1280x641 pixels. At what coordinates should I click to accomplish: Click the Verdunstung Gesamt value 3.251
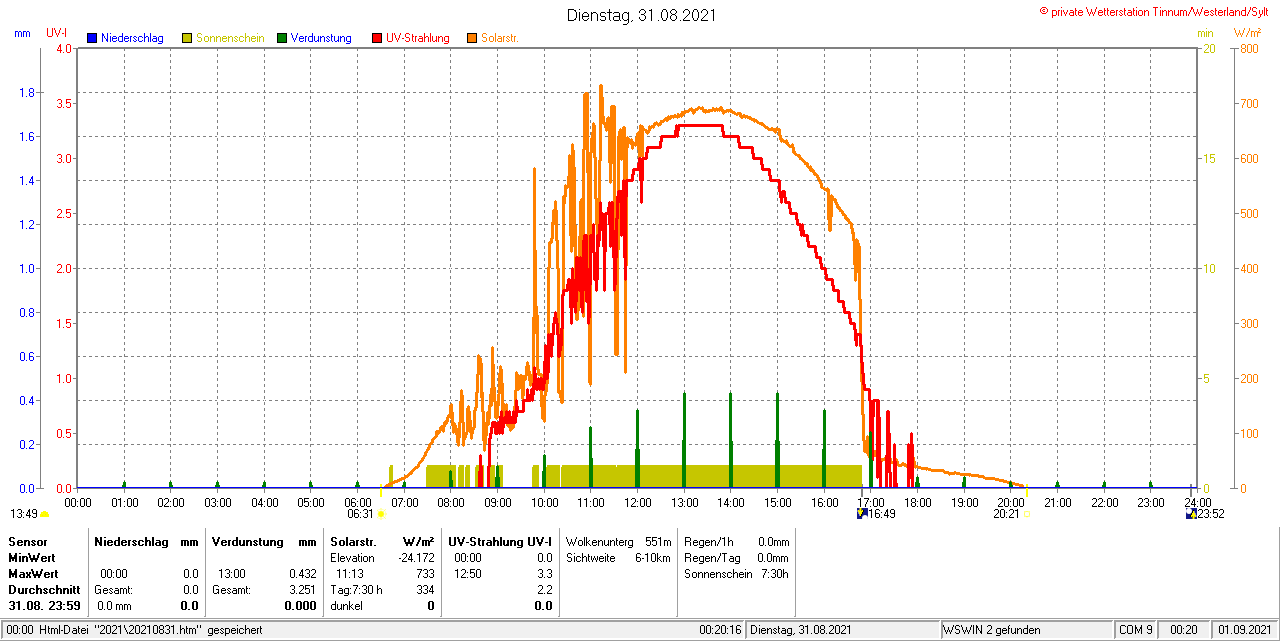302,590
